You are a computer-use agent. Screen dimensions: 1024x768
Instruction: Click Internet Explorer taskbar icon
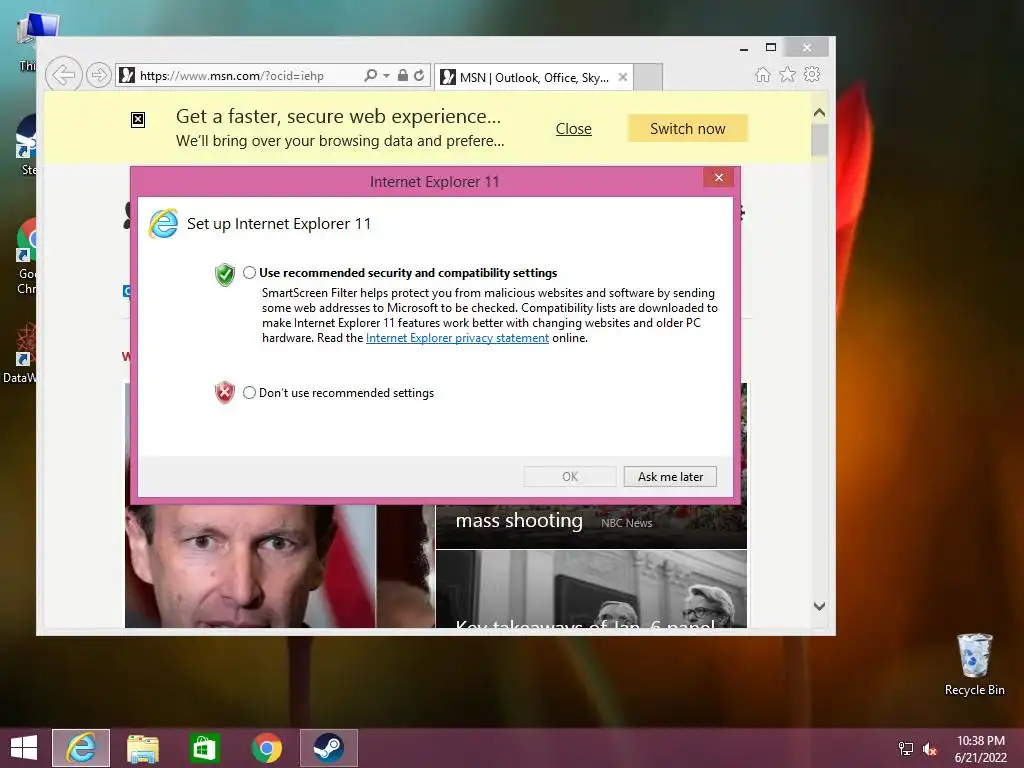[81, 748]
